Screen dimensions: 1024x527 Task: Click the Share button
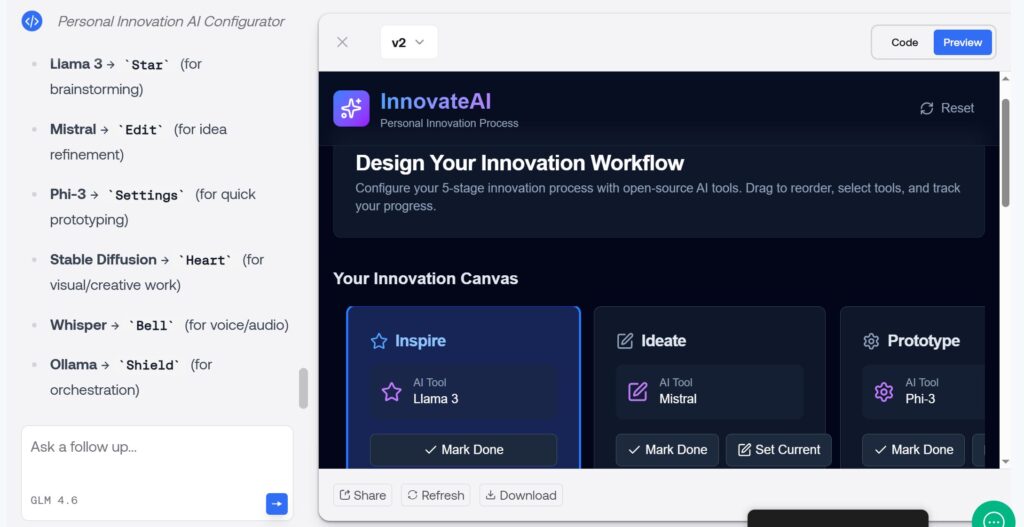point(362,495)
